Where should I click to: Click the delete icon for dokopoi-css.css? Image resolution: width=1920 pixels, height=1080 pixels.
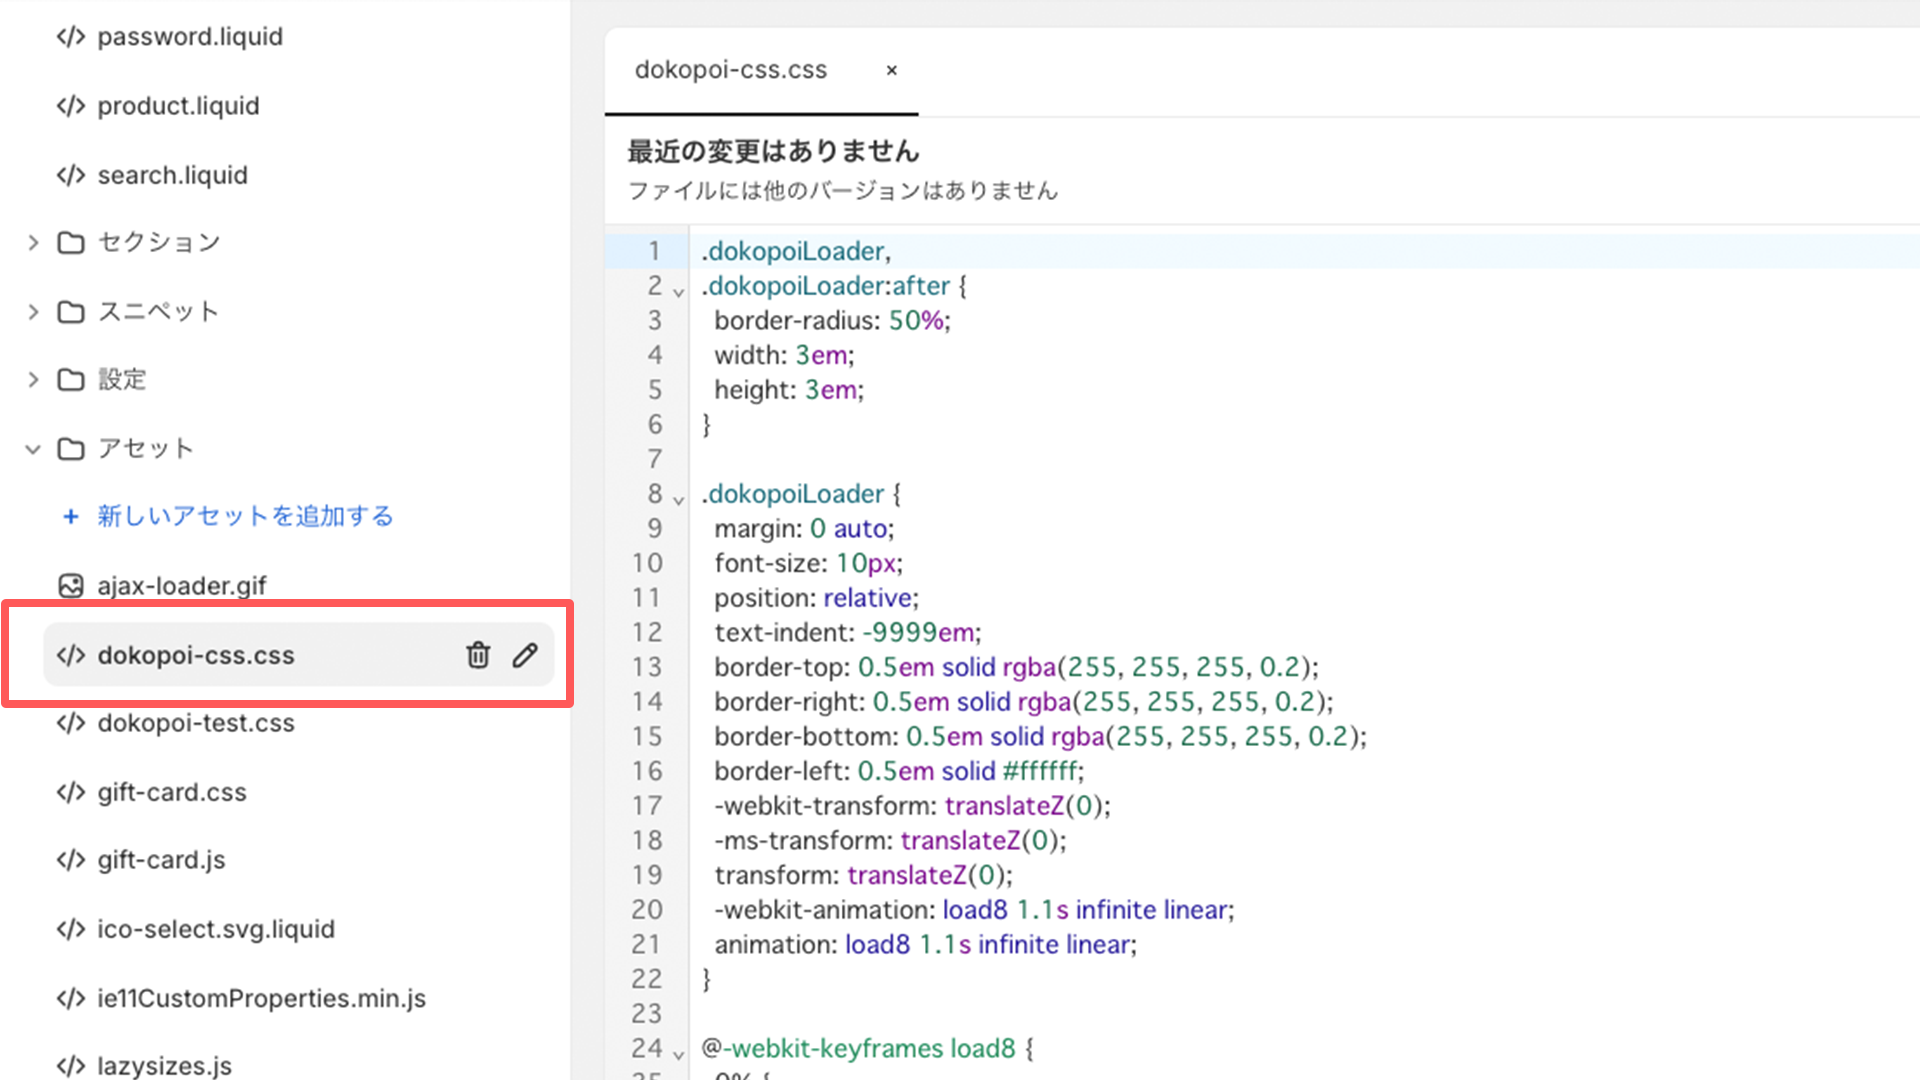(x=477, y=654)
